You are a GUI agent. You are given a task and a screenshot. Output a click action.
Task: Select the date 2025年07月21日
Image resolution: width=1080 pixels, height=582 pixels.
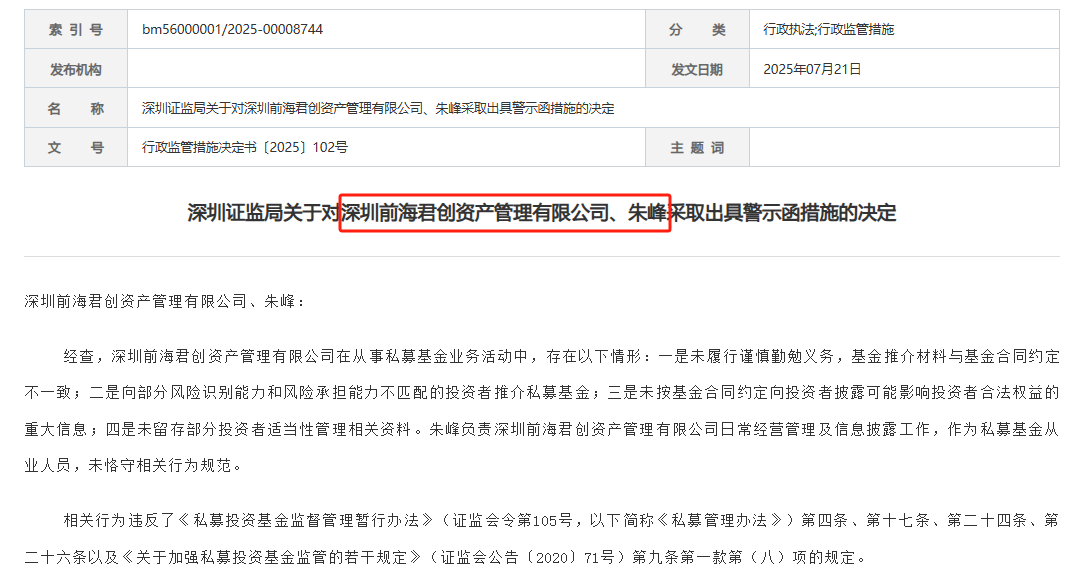(812, 69)
